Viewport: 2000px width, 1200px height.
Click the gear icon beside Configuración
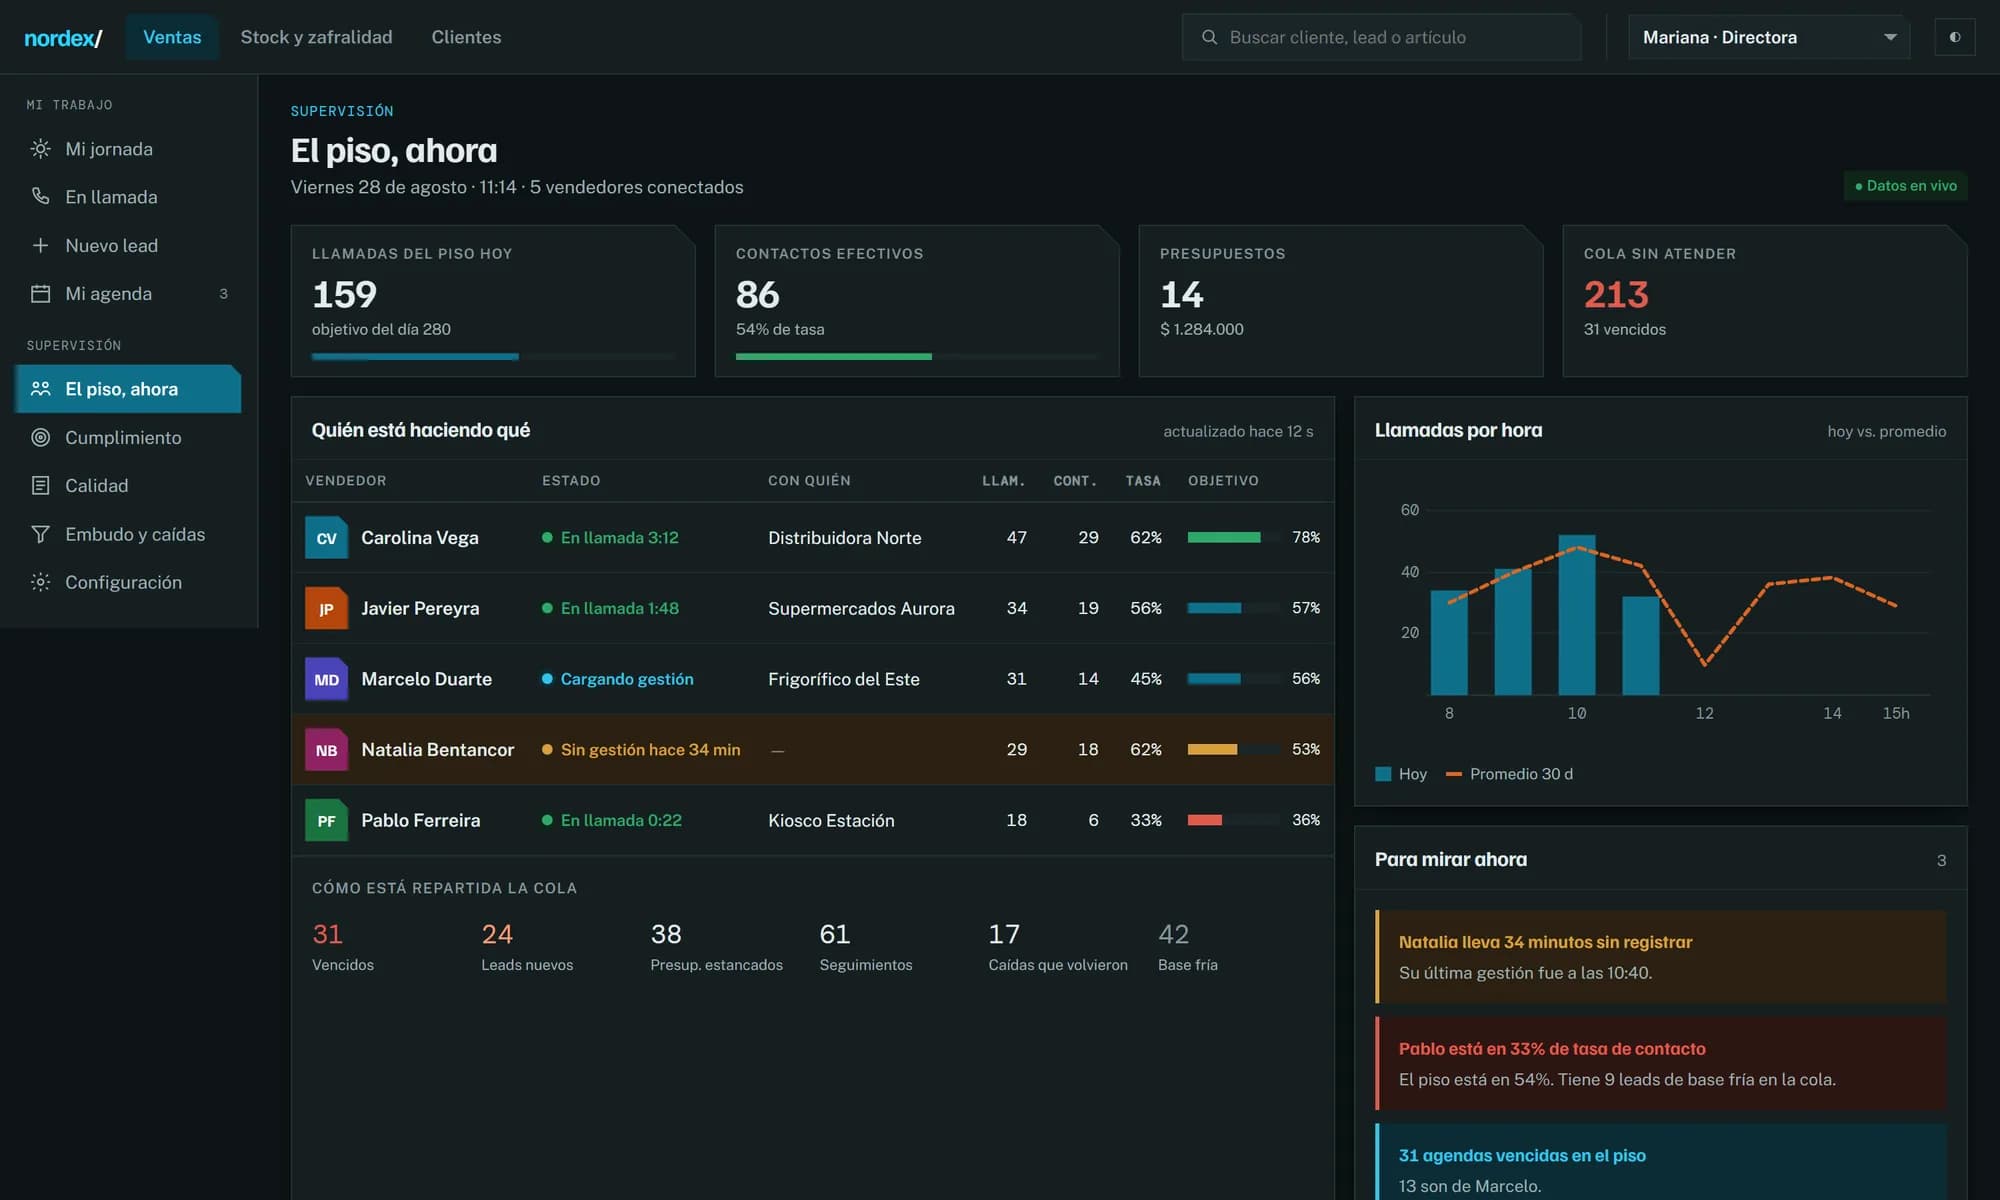tap(40, 582)
